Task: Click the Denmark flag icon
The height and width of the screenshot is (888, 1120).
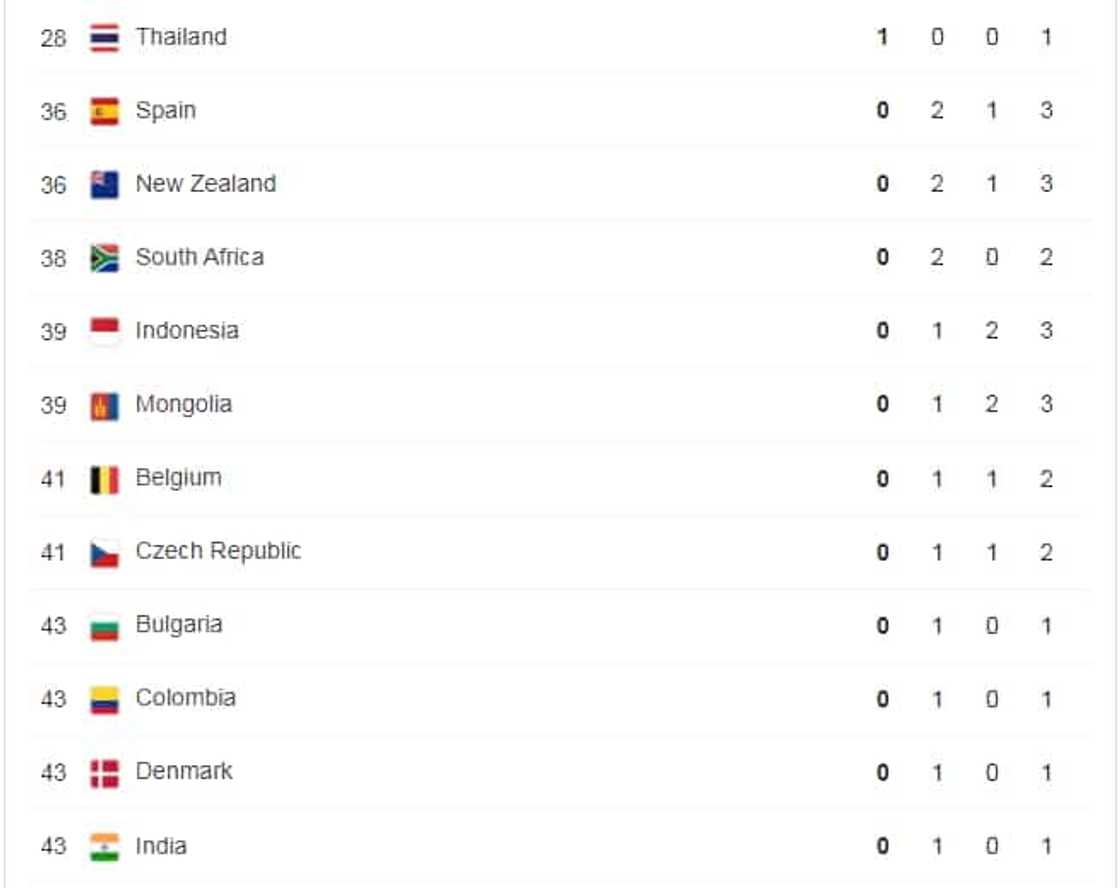Action: tap(104, 773)
